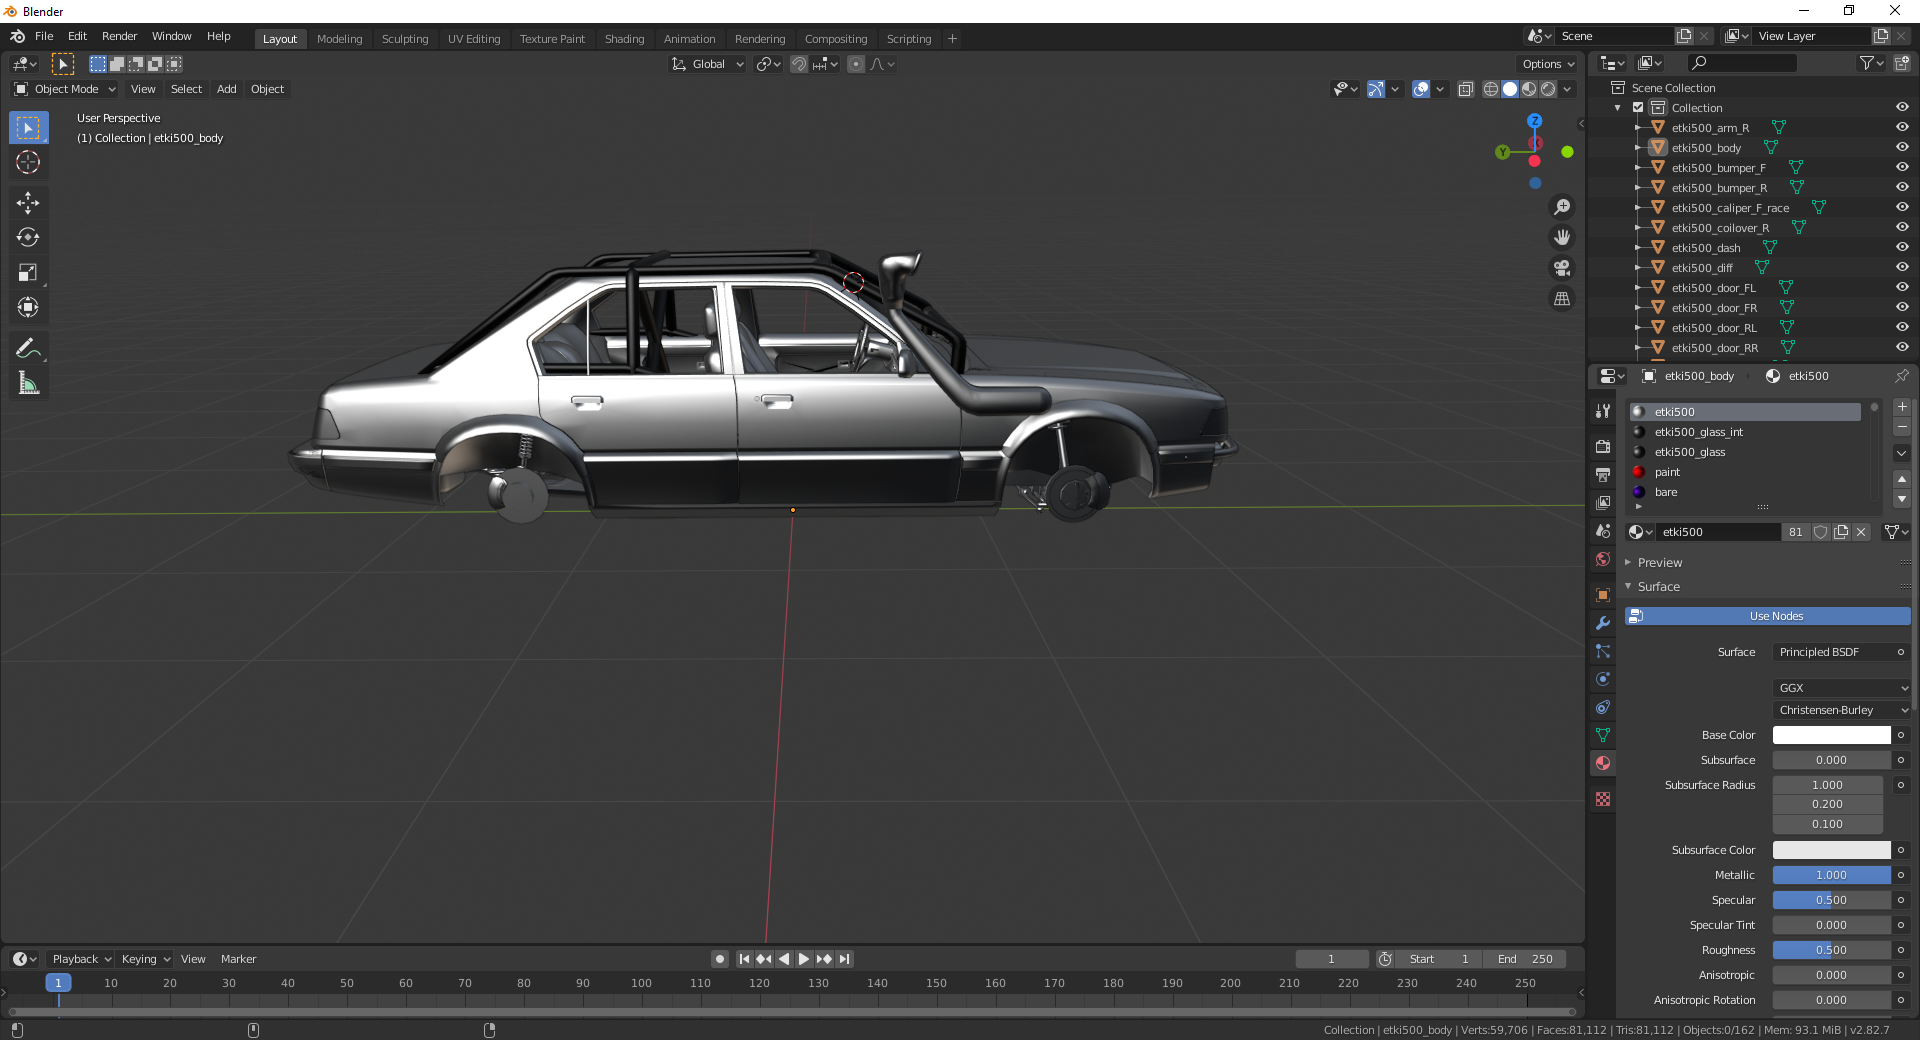Viewport: 1920px width, 1040px height.
Task: Select the Transform tool
Action: pos(28,307)
